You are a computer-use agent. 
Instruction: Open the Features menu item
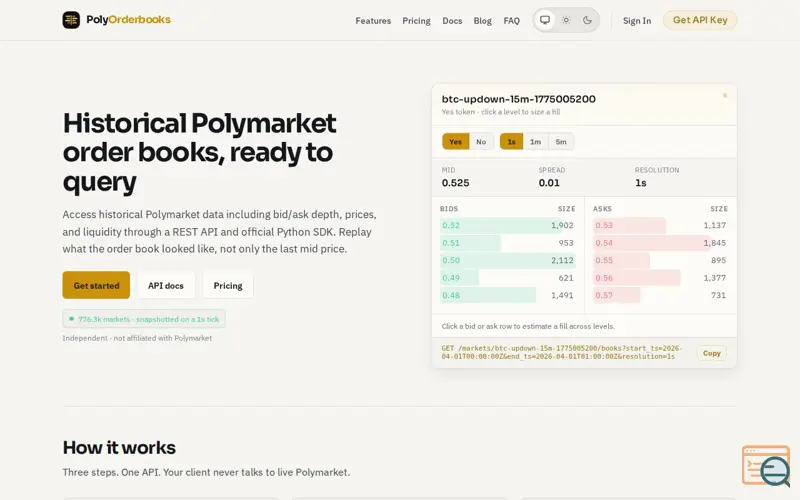tap(373, 21)
